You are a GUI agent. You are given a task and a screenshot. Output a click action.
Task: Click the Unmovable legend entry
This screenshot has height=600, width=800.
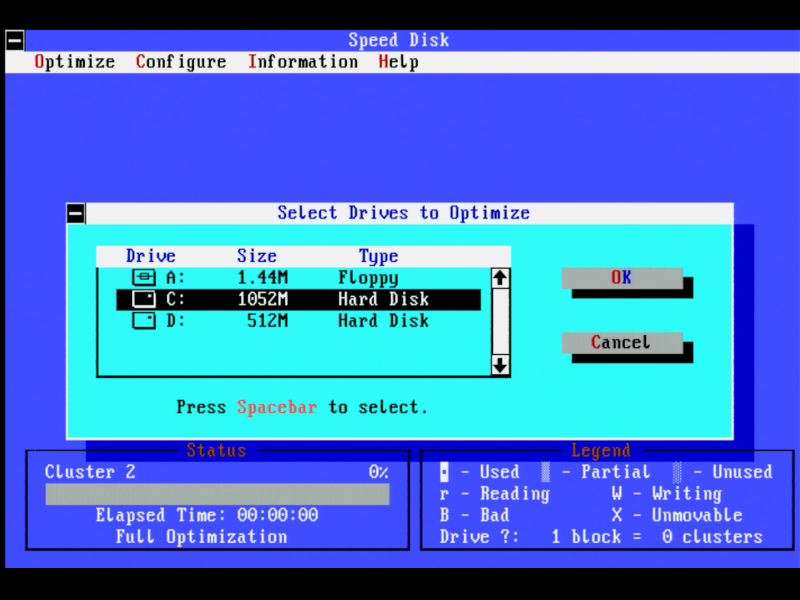[x=677, y=515]
